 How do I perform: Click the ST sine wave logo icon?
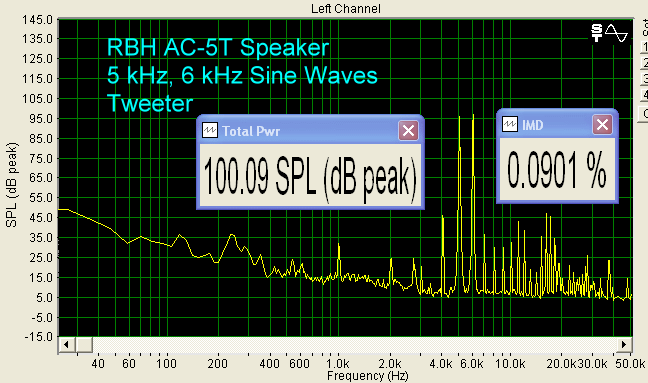click(609, 33)
